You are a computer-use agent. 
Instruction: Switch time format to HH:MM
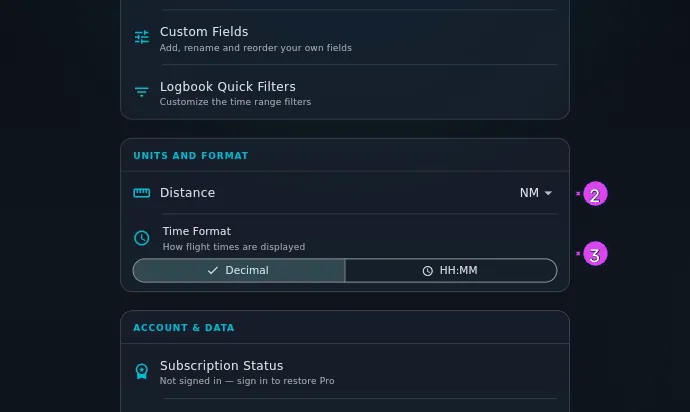click(x=451, y=270)
